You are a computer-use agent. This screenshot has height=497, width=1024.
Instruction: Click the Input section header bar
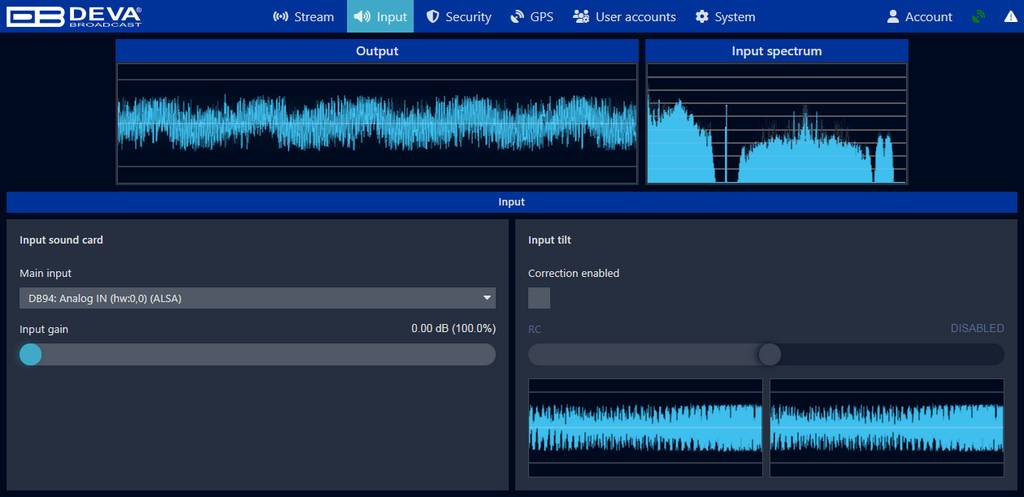(x=511, y=202)
